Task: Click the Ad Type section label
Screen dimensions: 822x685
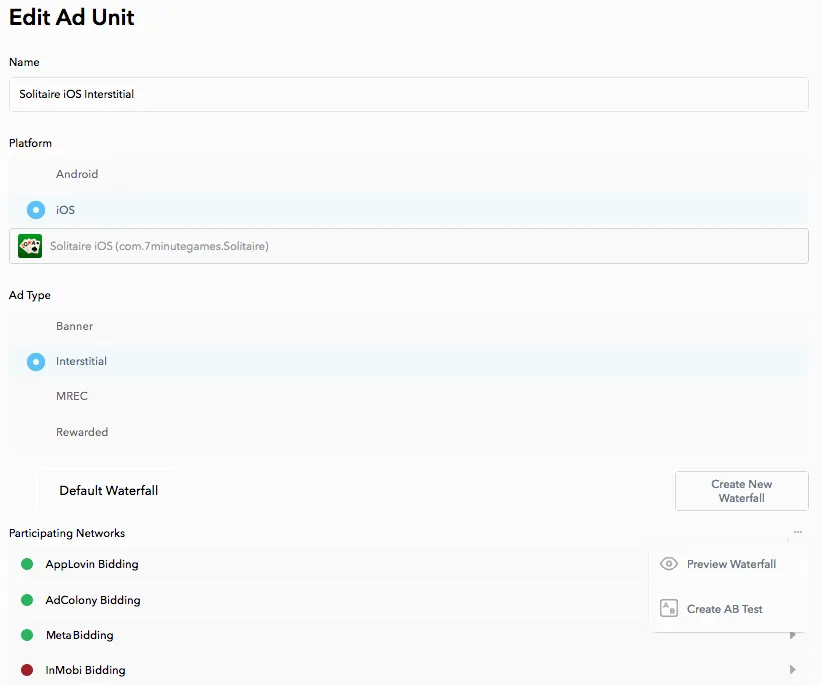Action: (x=30, y=296)
